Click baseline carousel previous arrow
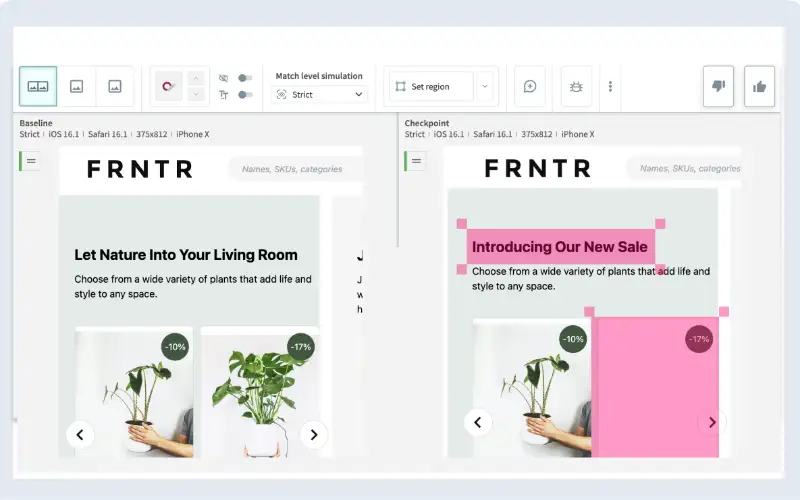The image size is (800, 500). pyautogui.click(x=80, y=435)
